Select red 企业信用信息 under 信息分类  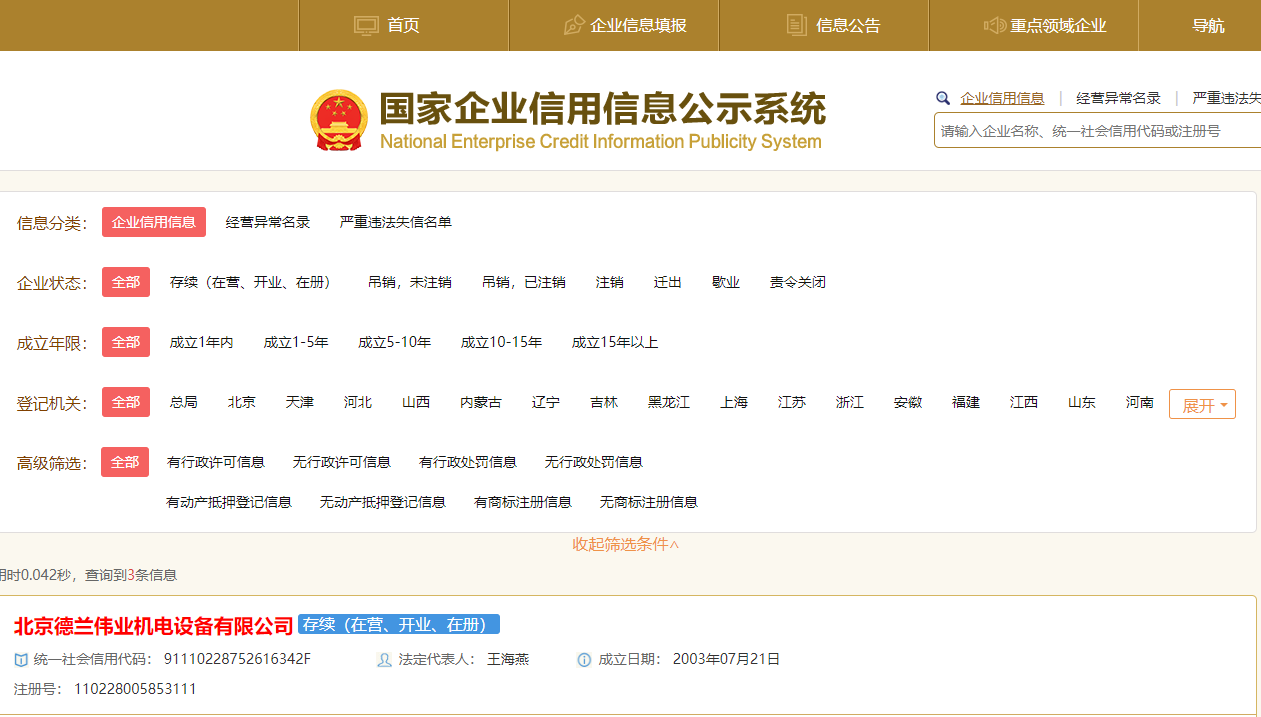pos(154,222)
